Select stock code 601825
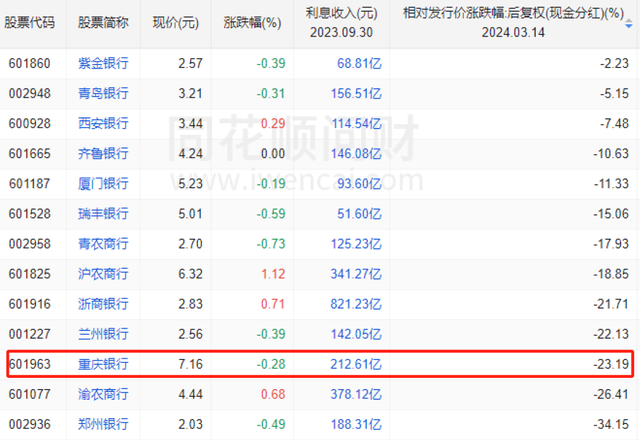The width and height of the screenshot is (640, 440). click(29, 274)
